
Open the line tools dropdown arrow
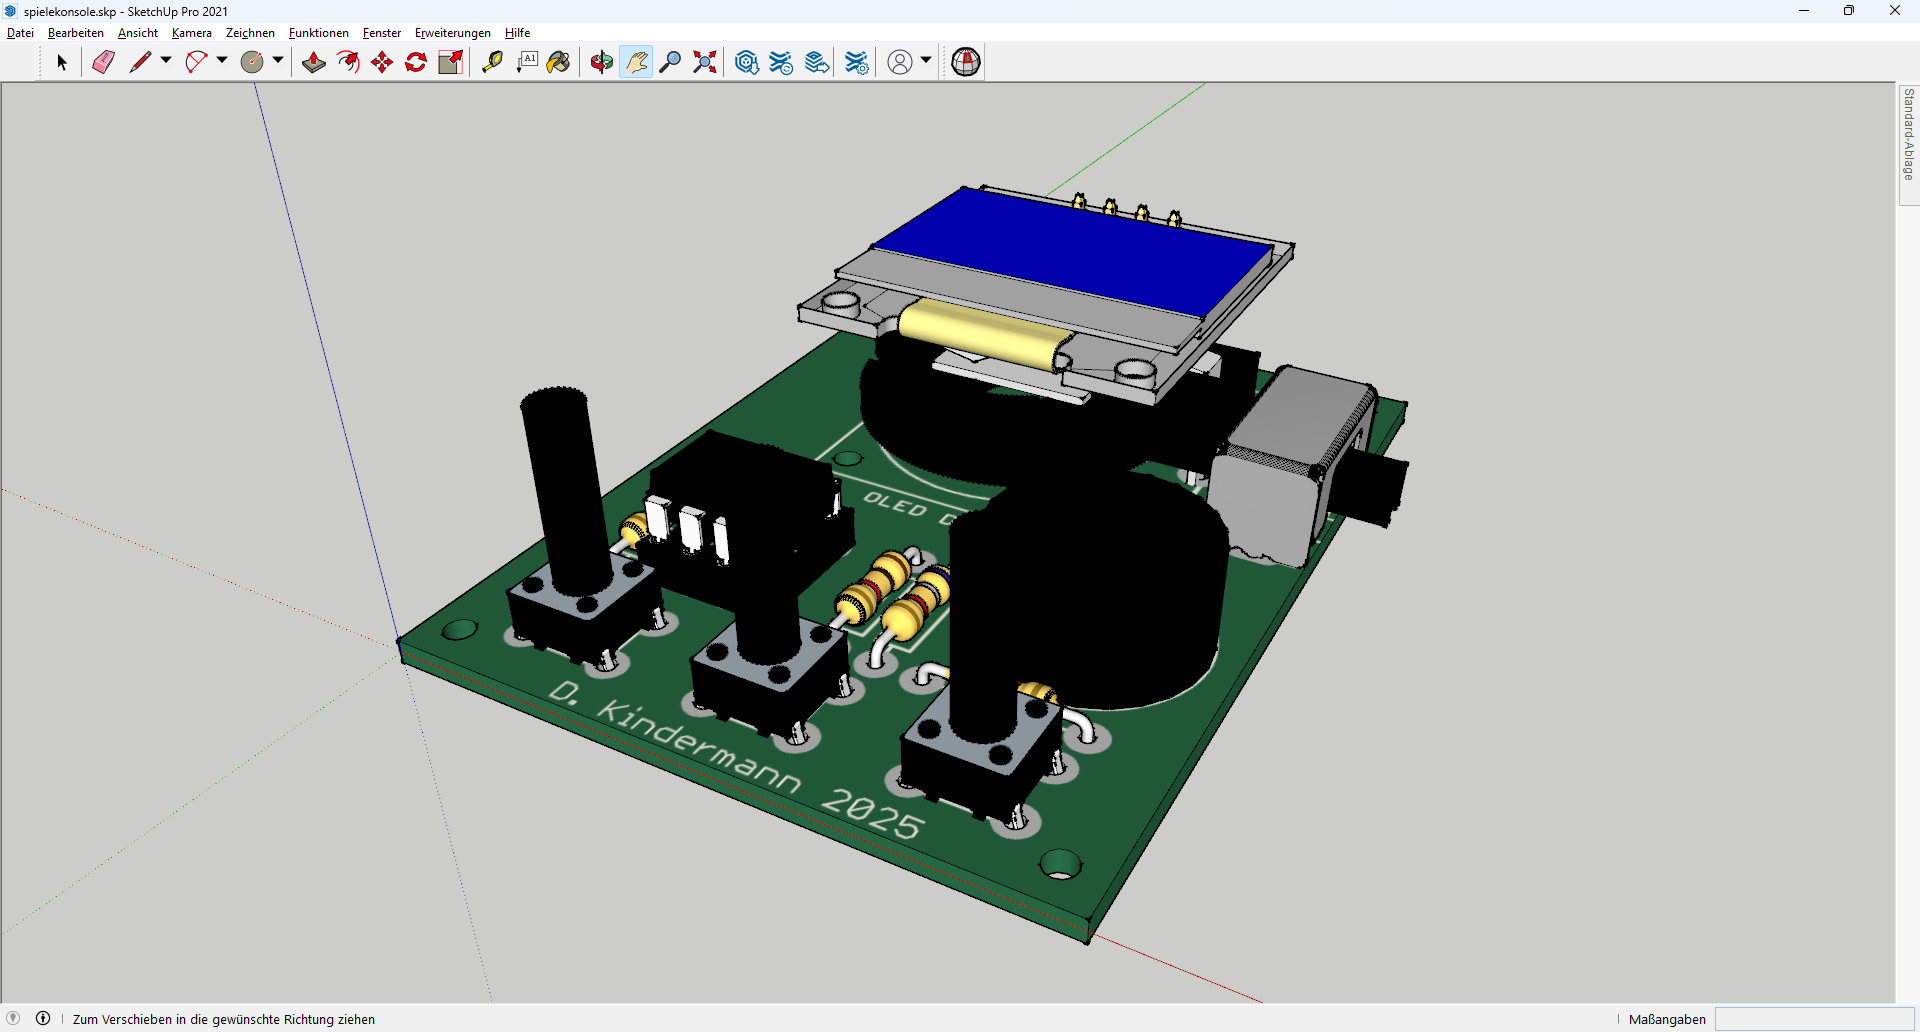point(166,61)
